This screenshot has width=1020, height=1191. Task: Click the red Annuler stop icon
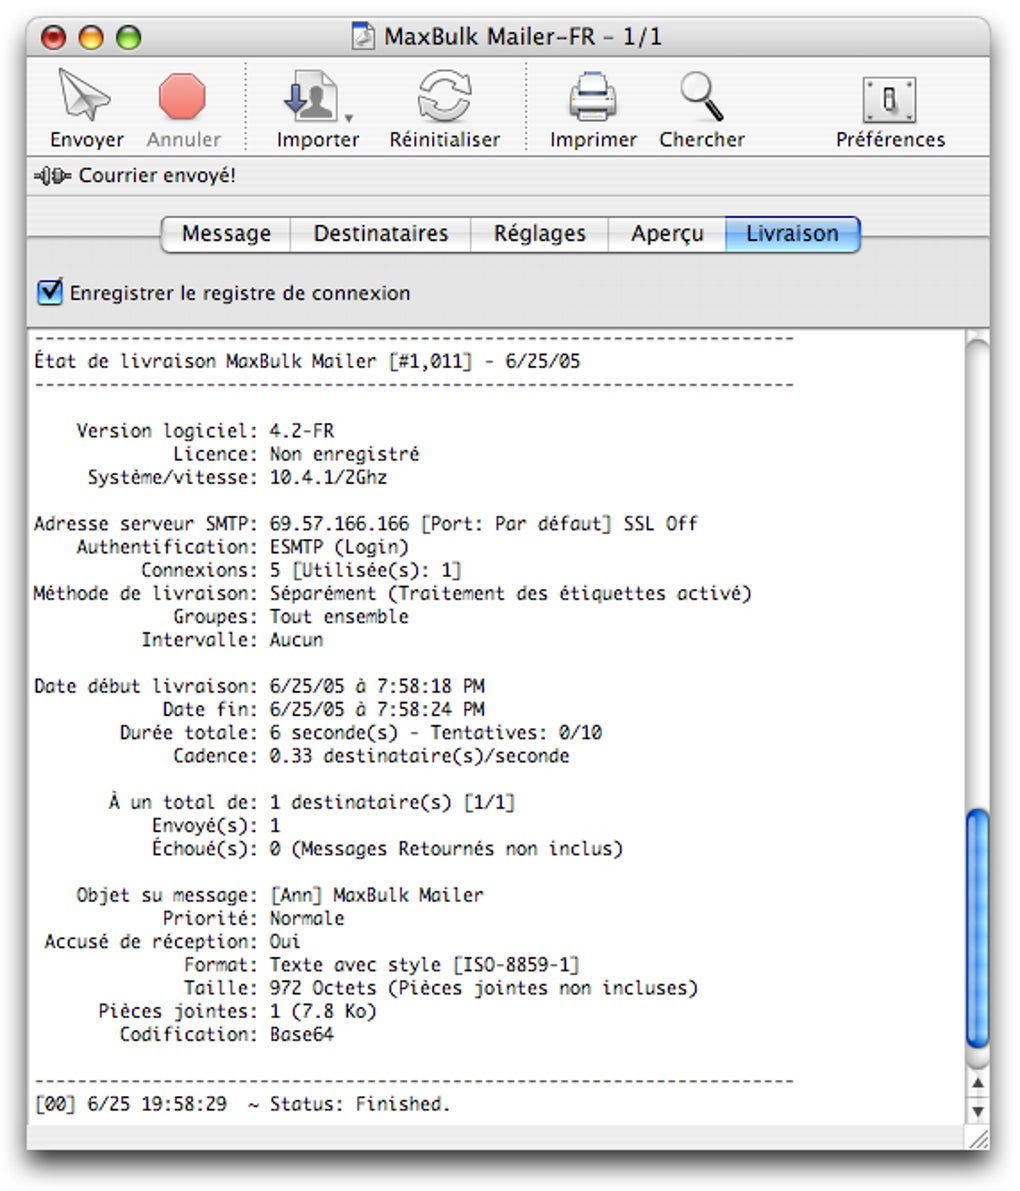(182, 96)
